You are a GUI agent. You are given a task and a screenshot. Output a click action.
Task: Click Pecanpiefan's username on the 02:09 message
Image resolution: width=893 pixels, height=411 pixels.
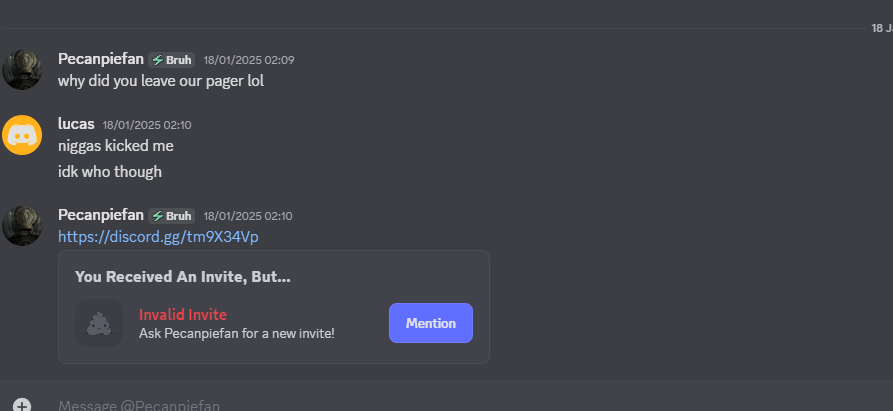coord(101,59)
